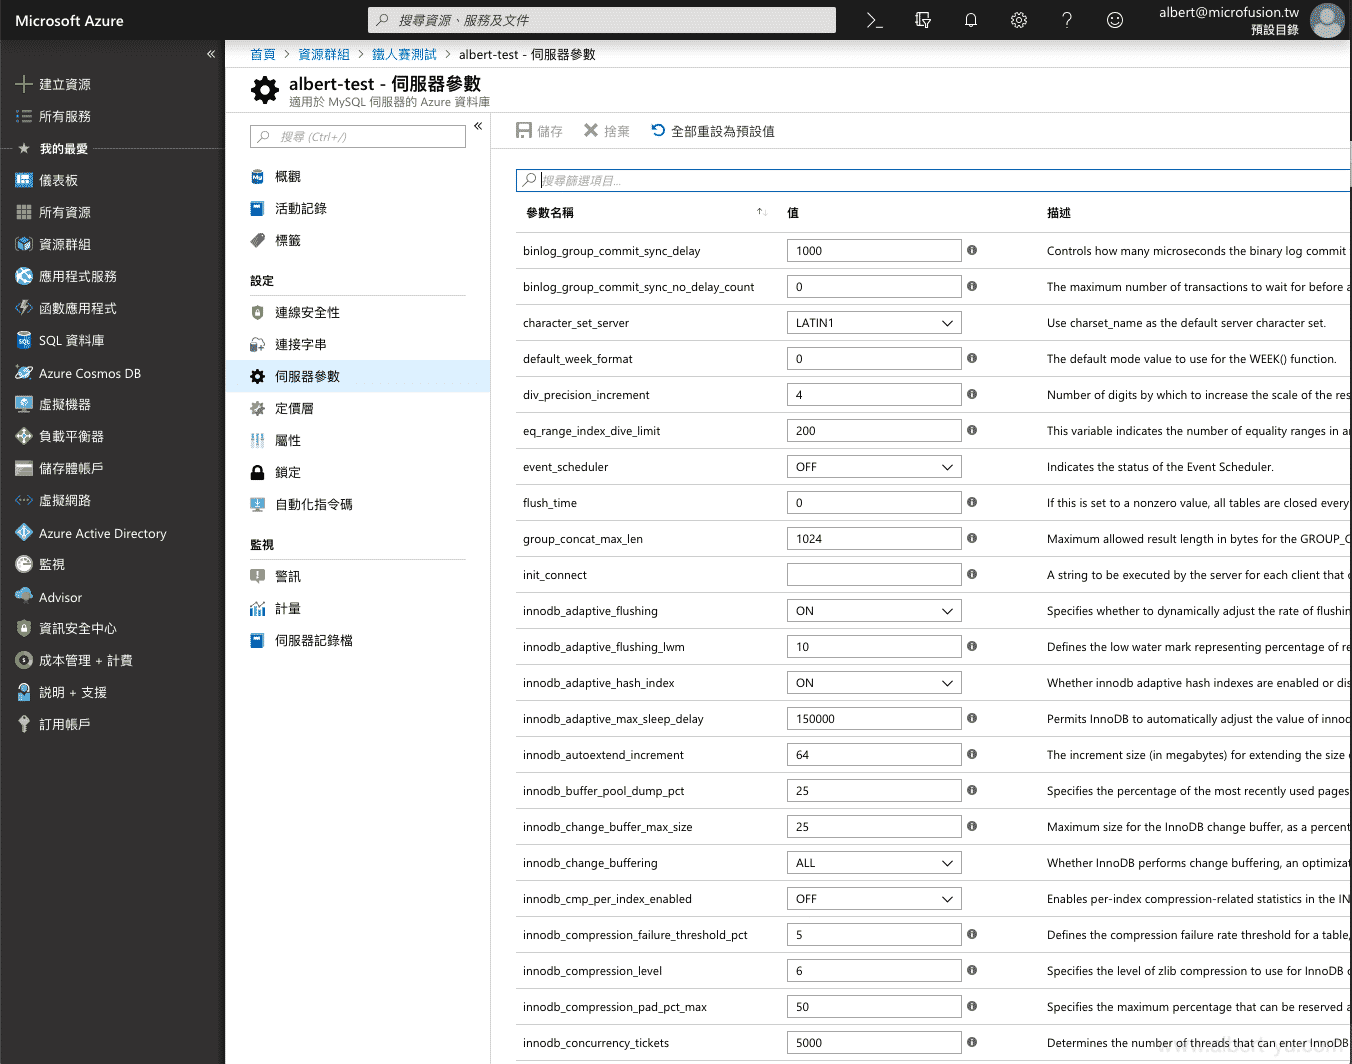The width and height of the screenshot is (1352, 1064).
Task: Click the 計量 chart icon
Action: pyautogui.click(x=257, y=608)
